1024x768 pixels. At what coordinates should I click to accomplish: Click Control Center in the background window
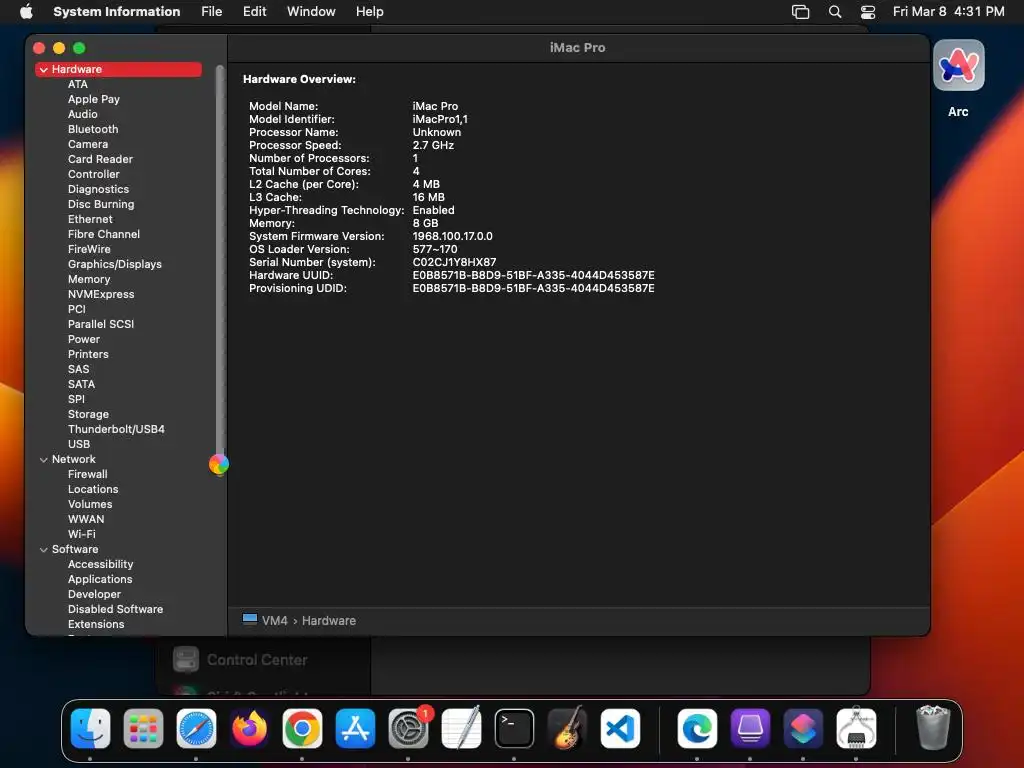pos(257,660)
